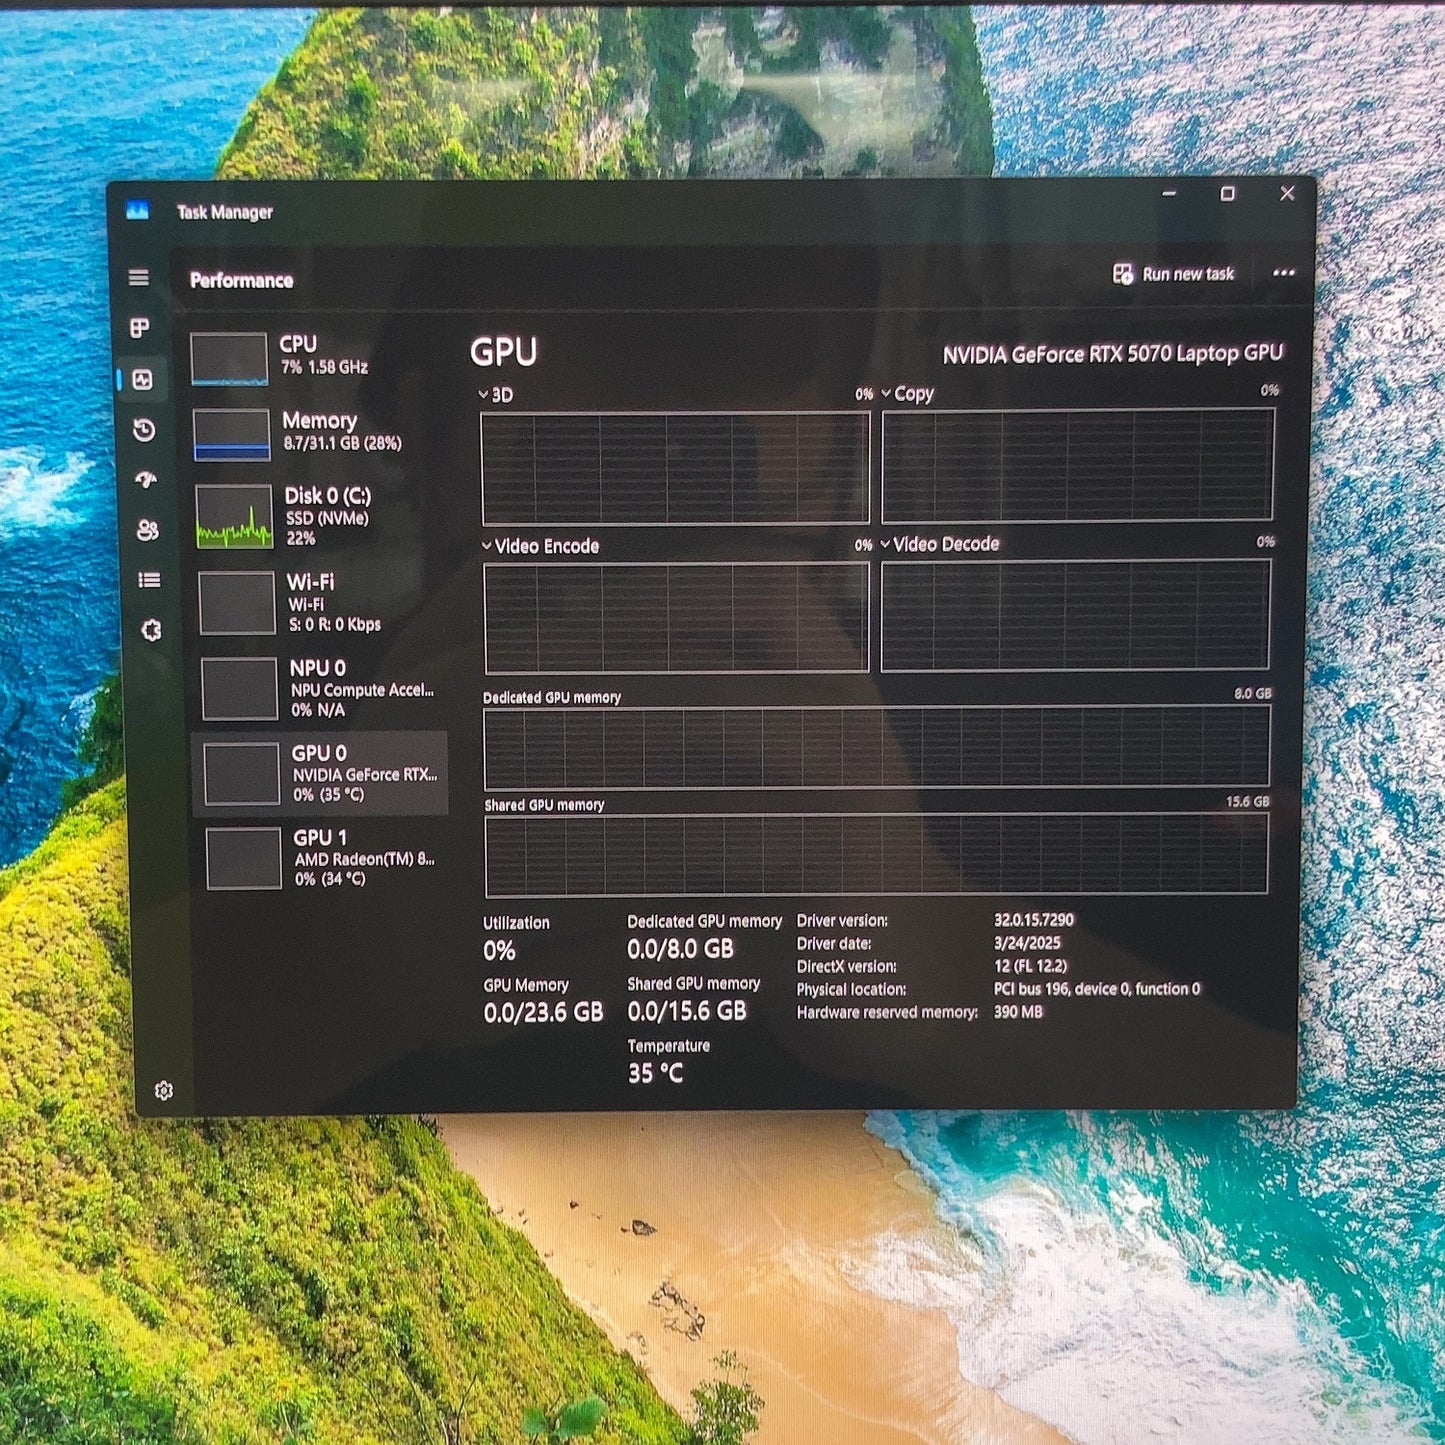Image resolution: width=1445 pixels, height=1445 pixels.
Task: Open Task Manager settings gear icon
Action: (164, 1090)
